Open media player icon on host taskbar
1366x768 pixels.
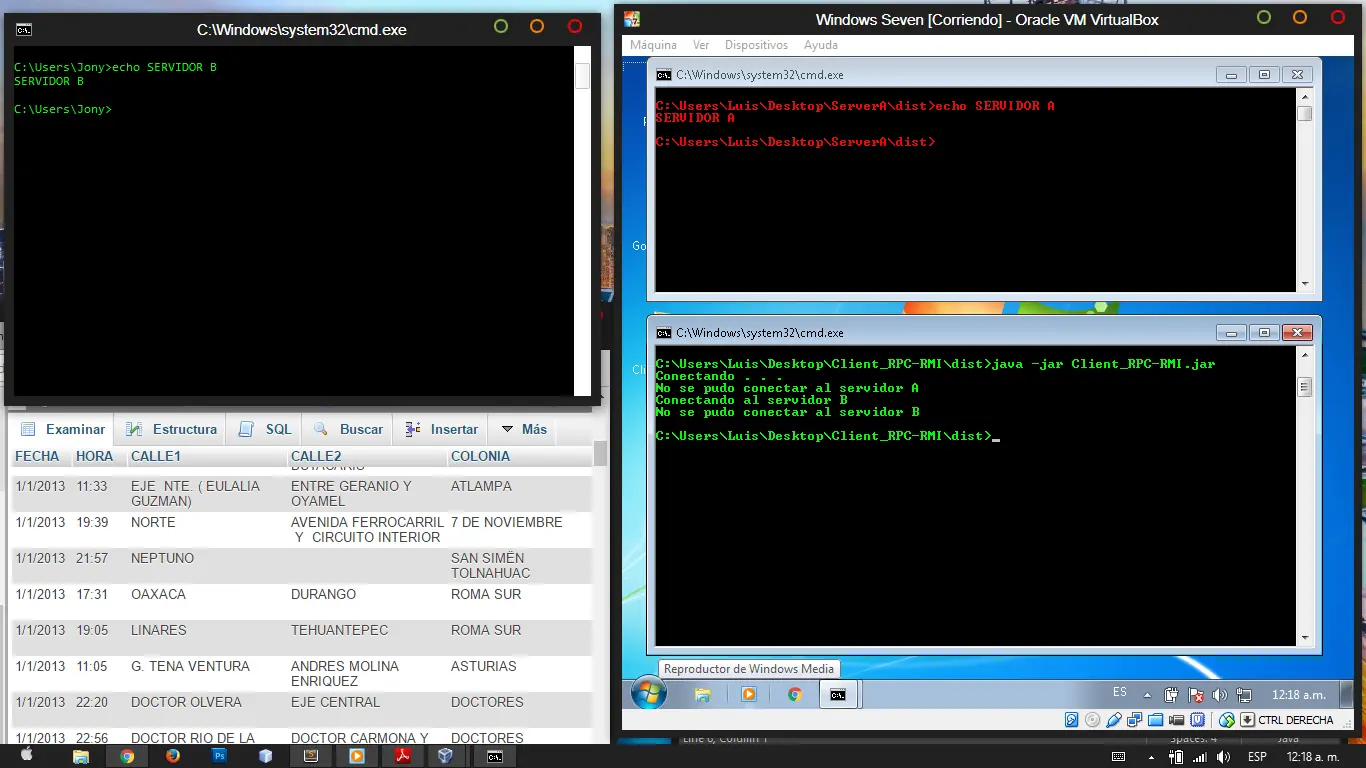pyautogui.click(x=356, y=756)
